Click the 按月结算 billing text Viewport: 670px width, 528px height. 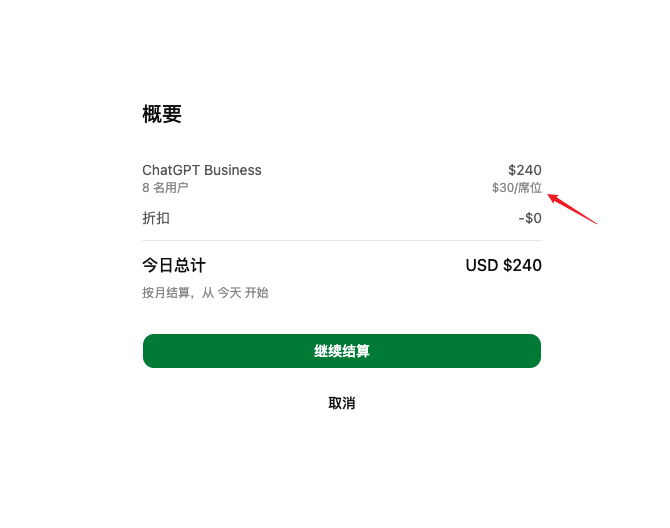click(x=166, y=293)
